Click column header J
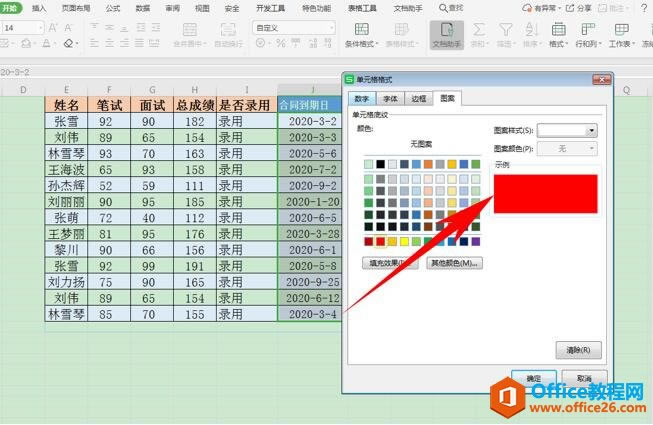 [x=310, y=89]
